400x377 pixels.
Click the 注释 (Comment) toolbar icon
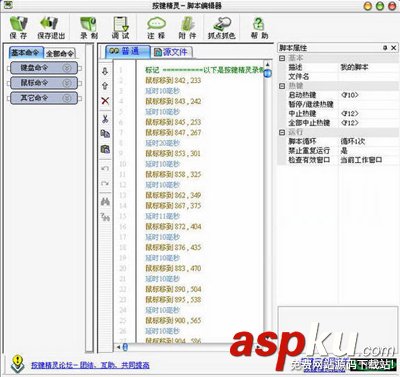(156, 27)
